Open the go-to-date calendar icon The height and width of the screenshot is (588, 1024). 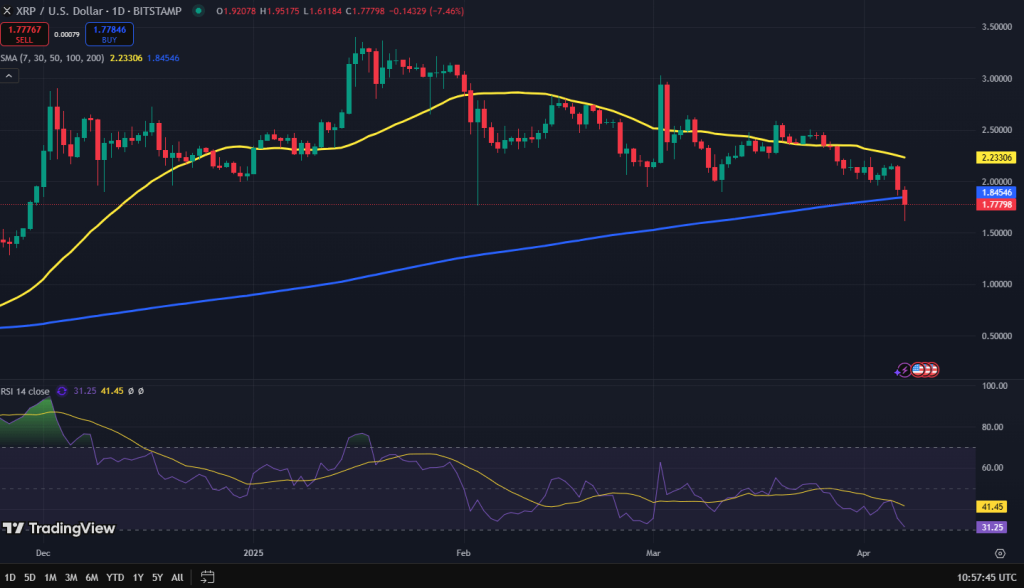point(207,577)
